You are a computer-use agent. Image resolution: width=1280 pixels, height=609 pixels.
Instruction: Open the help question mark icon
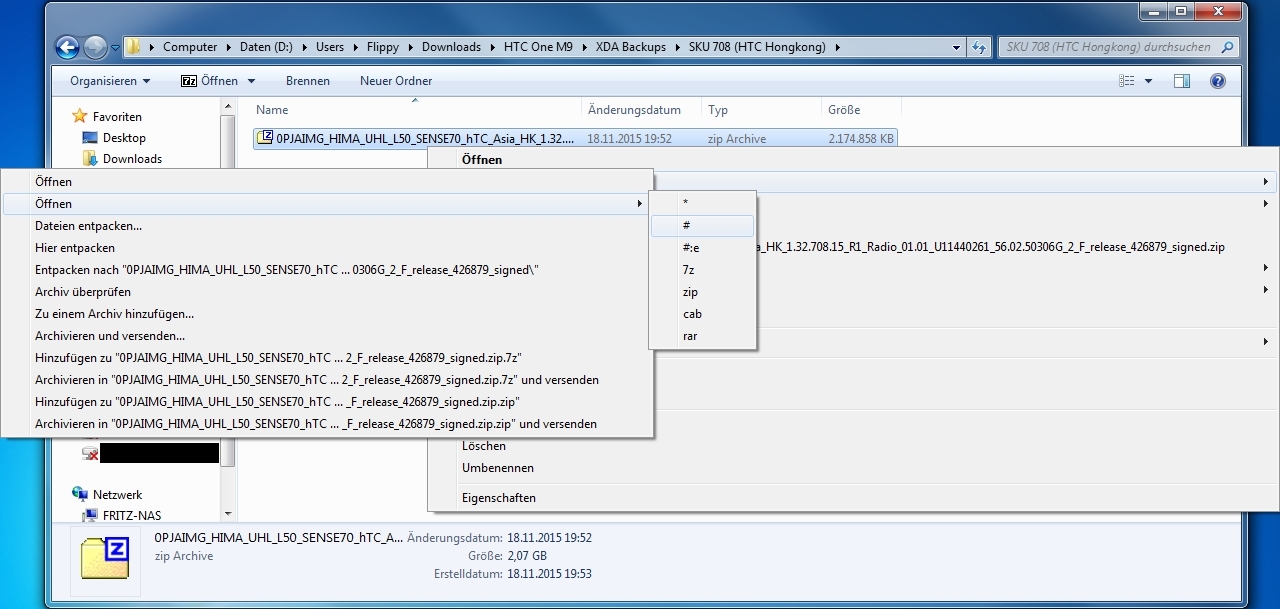[1217, 81]
